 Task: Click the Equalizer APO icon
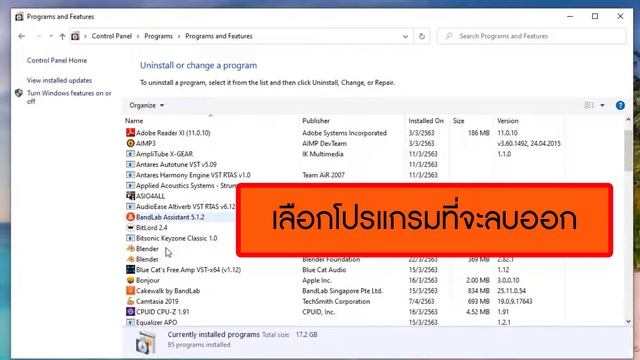(x=130, y=322)
